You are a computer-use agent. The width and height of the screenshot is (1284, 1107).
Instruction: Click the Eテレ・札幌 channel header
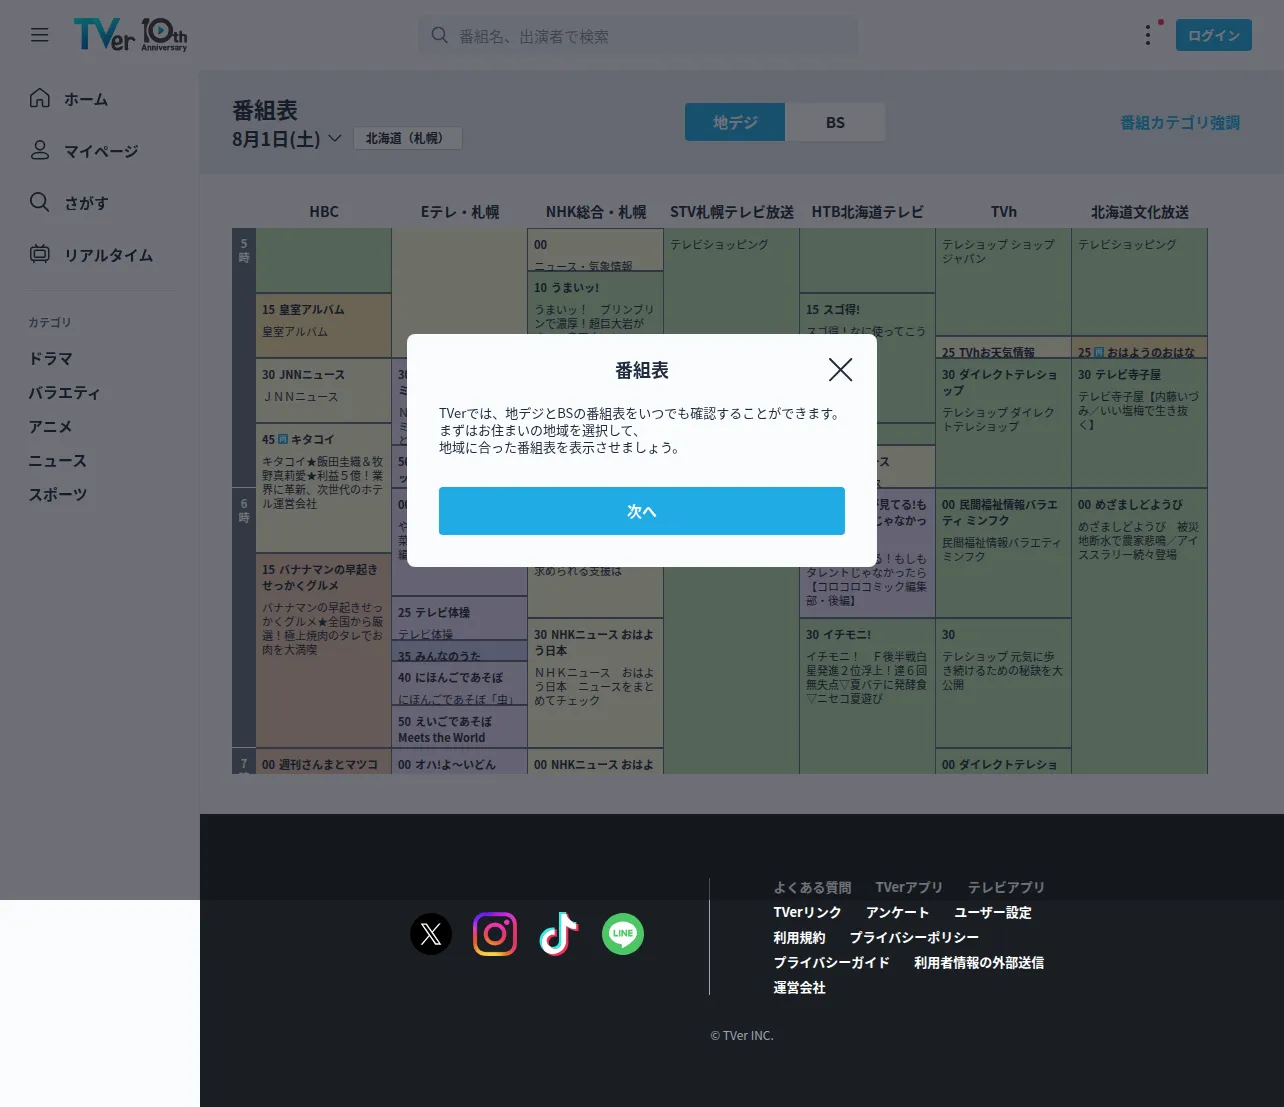[460, 212]
